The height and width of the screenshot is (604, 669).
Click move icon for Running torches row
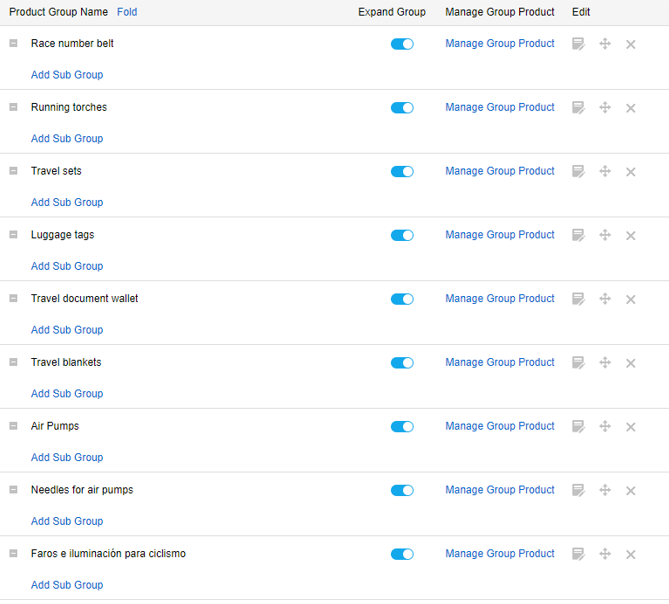605,108
